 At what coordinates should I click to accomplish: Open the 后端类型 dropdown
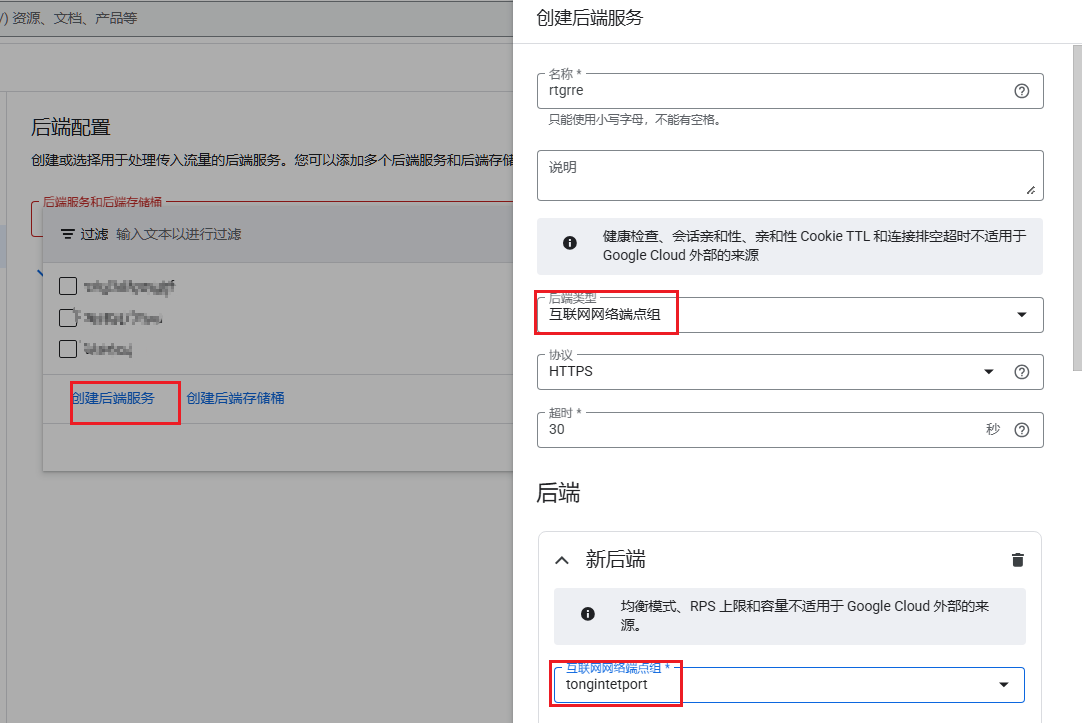tap(1021, 315)
